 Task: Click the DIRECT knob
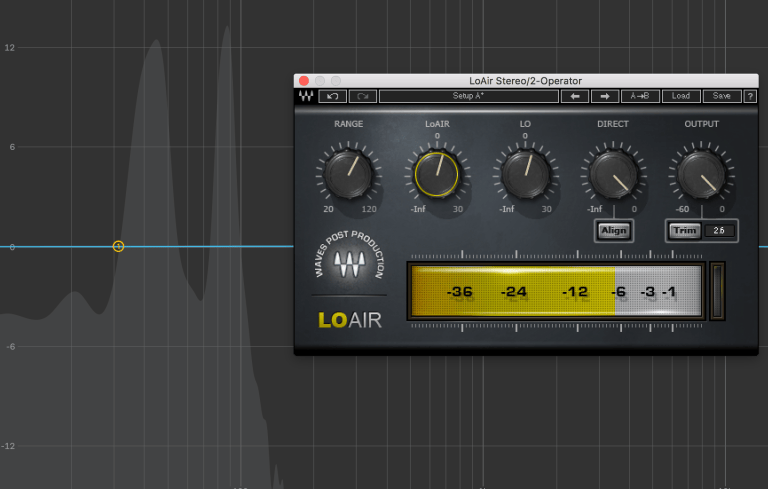point(613,174)
